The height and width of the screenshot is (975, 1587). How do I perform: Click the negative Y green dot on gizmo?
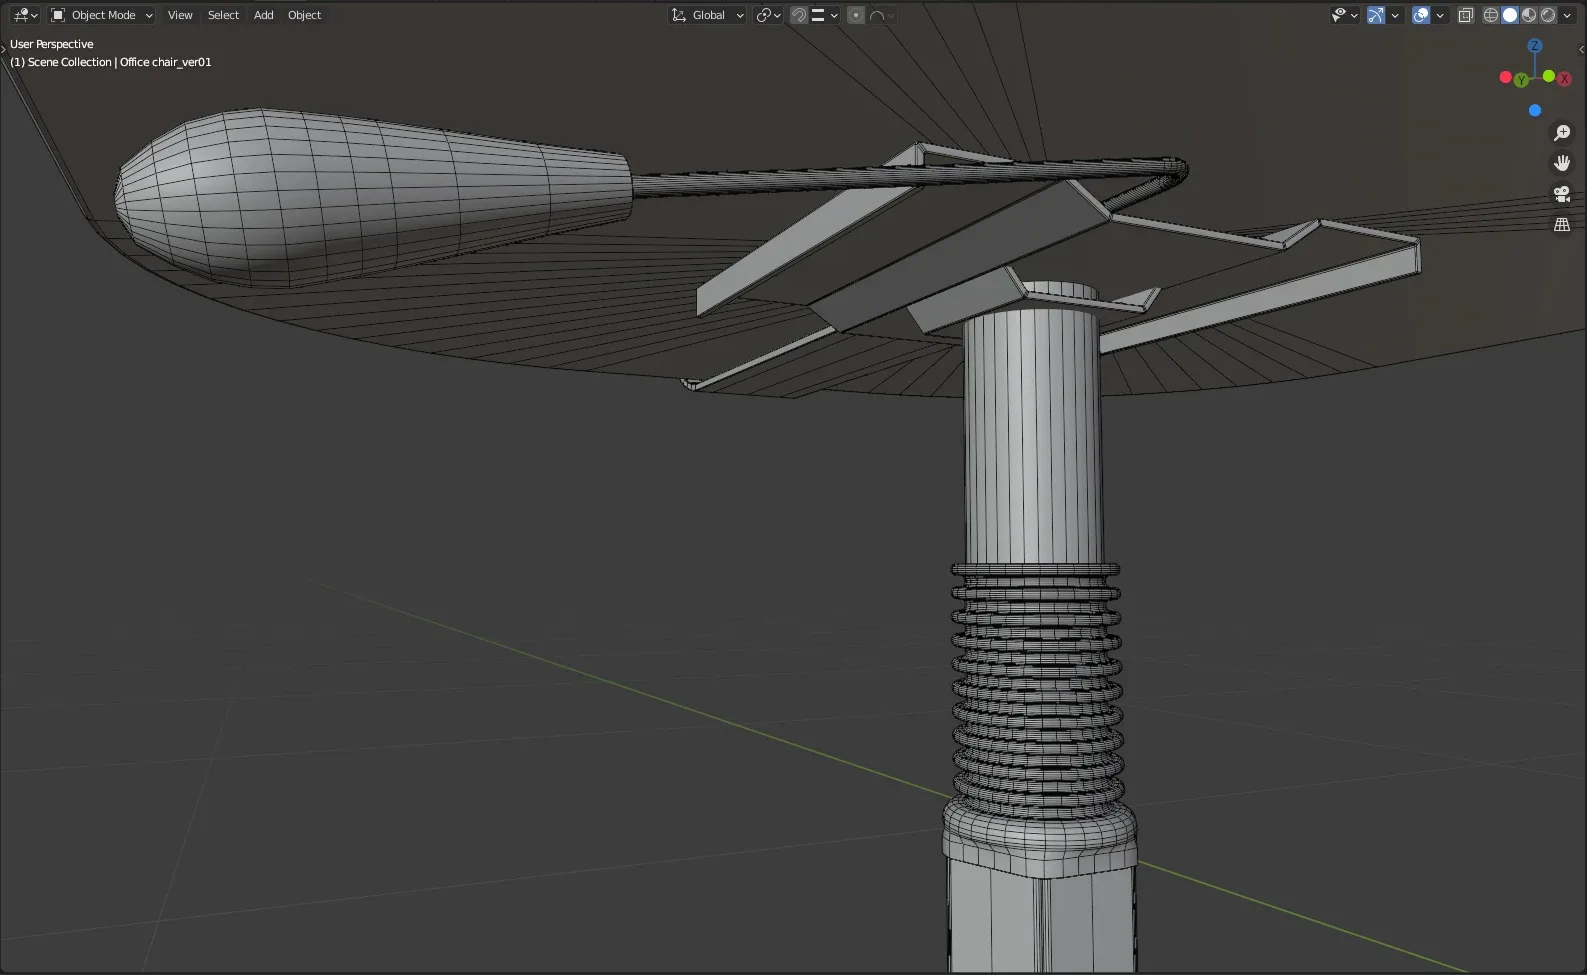click(1548, 76)
